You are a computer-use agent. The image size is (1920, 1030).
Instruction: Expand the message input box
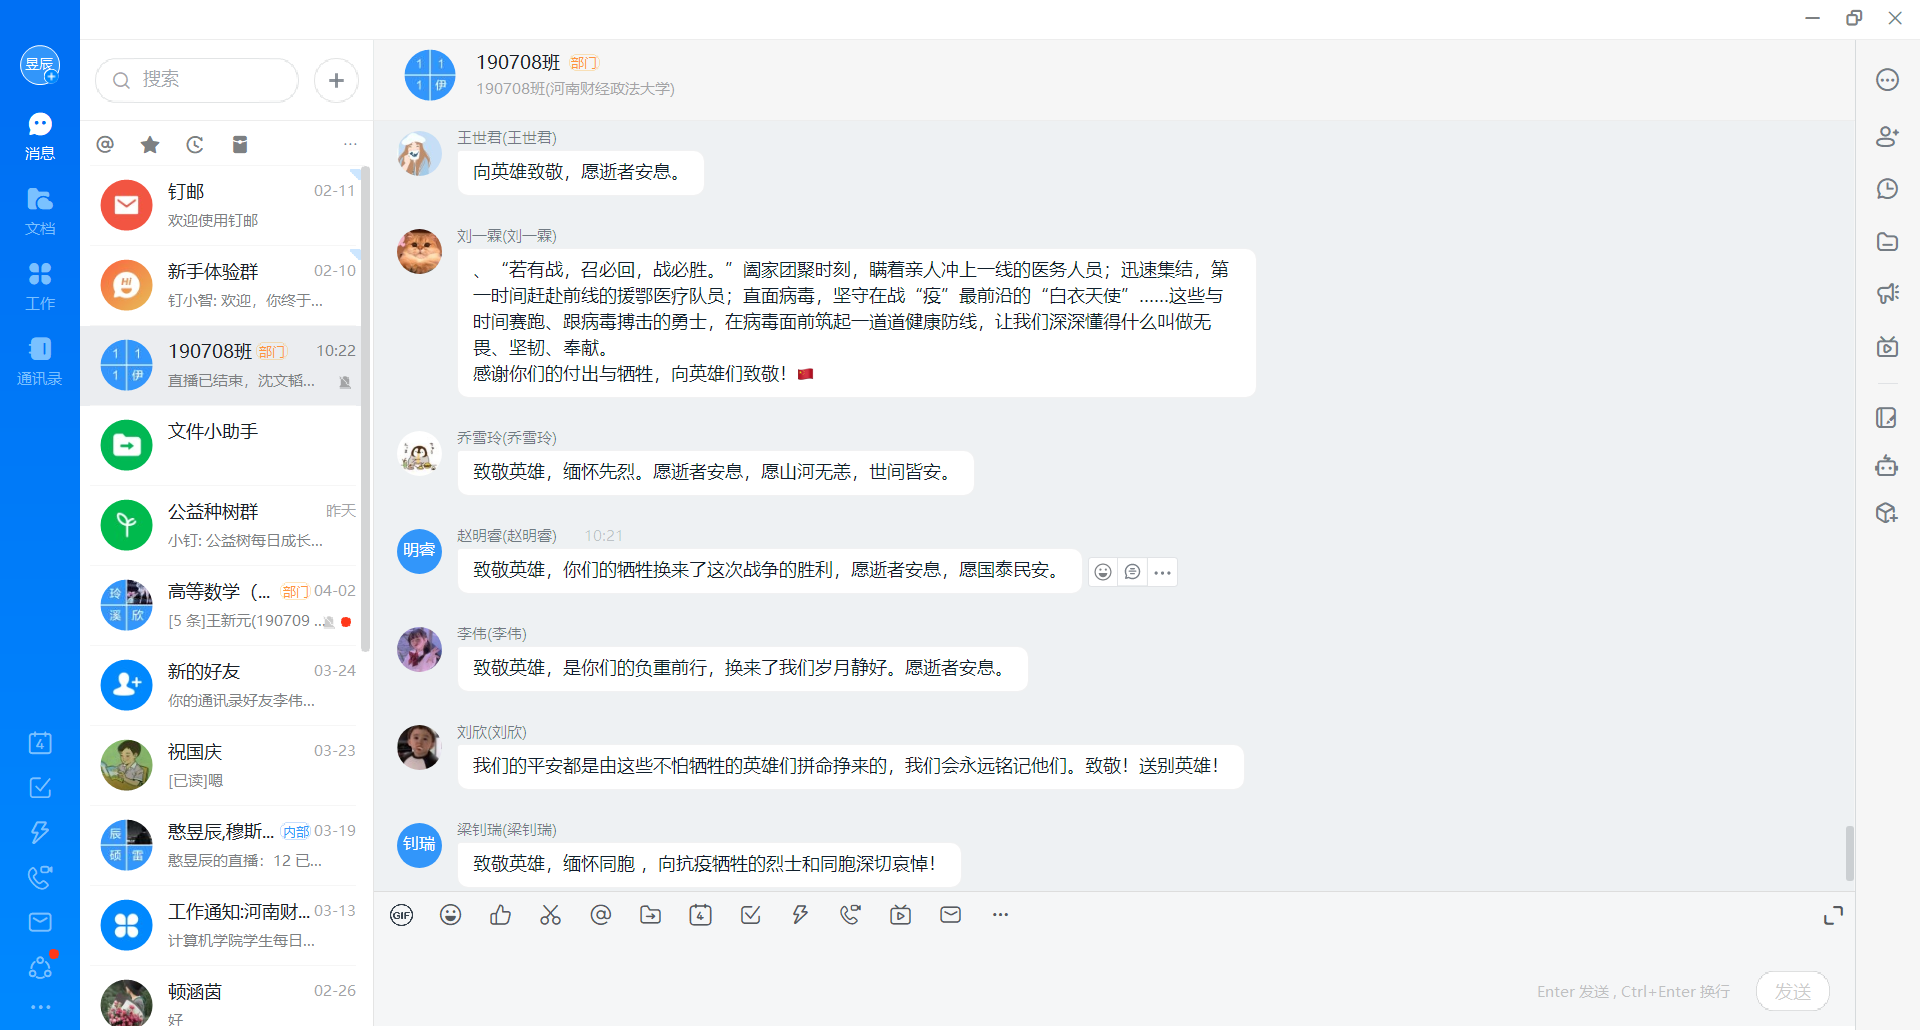[1833, 915]
